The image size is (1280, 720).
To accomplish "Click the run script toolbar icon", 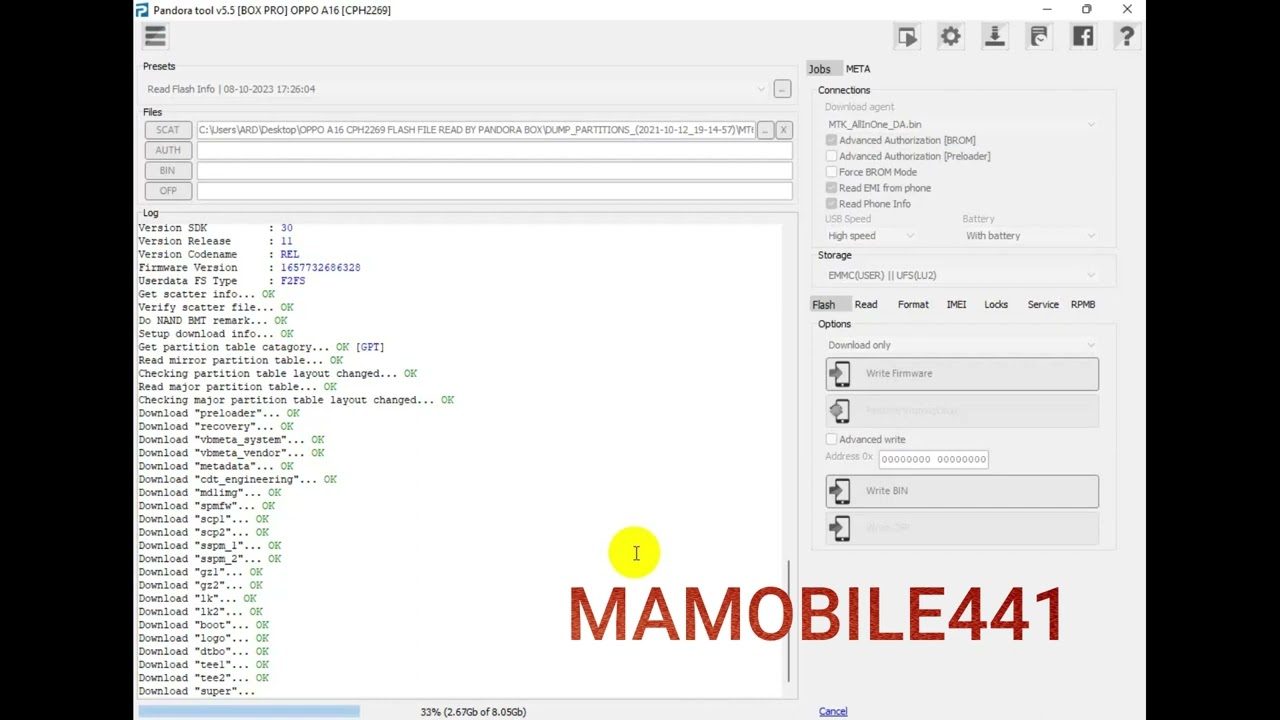I will tap(907, 37).
